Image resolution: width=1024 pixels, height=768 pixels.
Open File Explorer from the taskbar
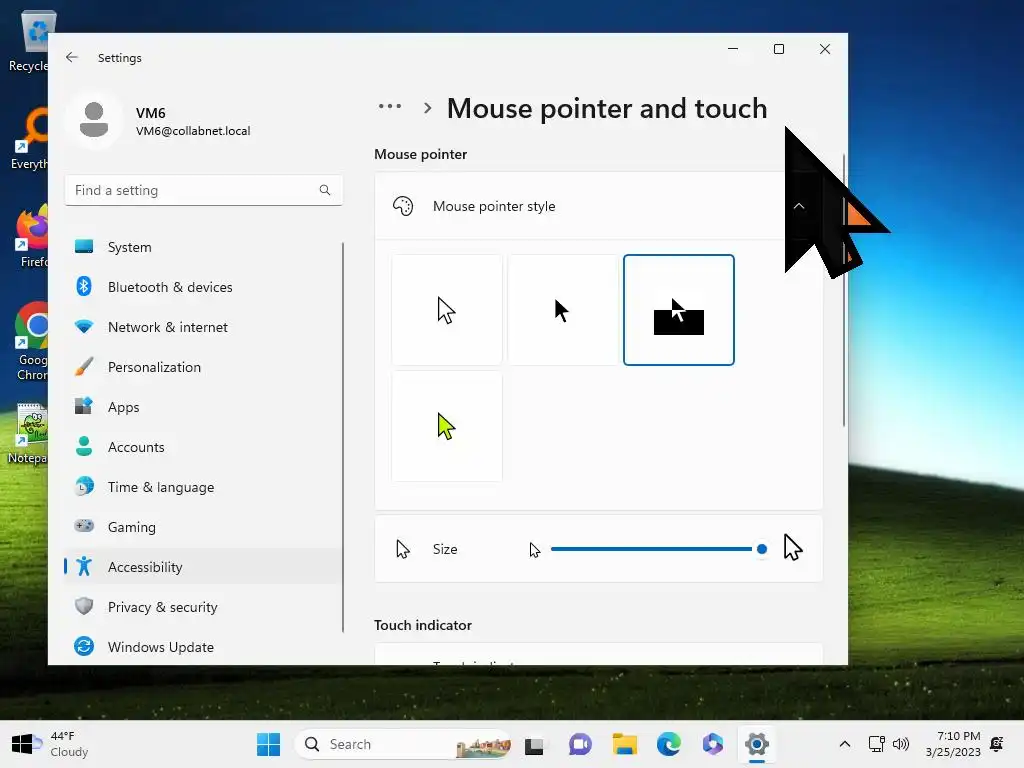click(624, 744)
